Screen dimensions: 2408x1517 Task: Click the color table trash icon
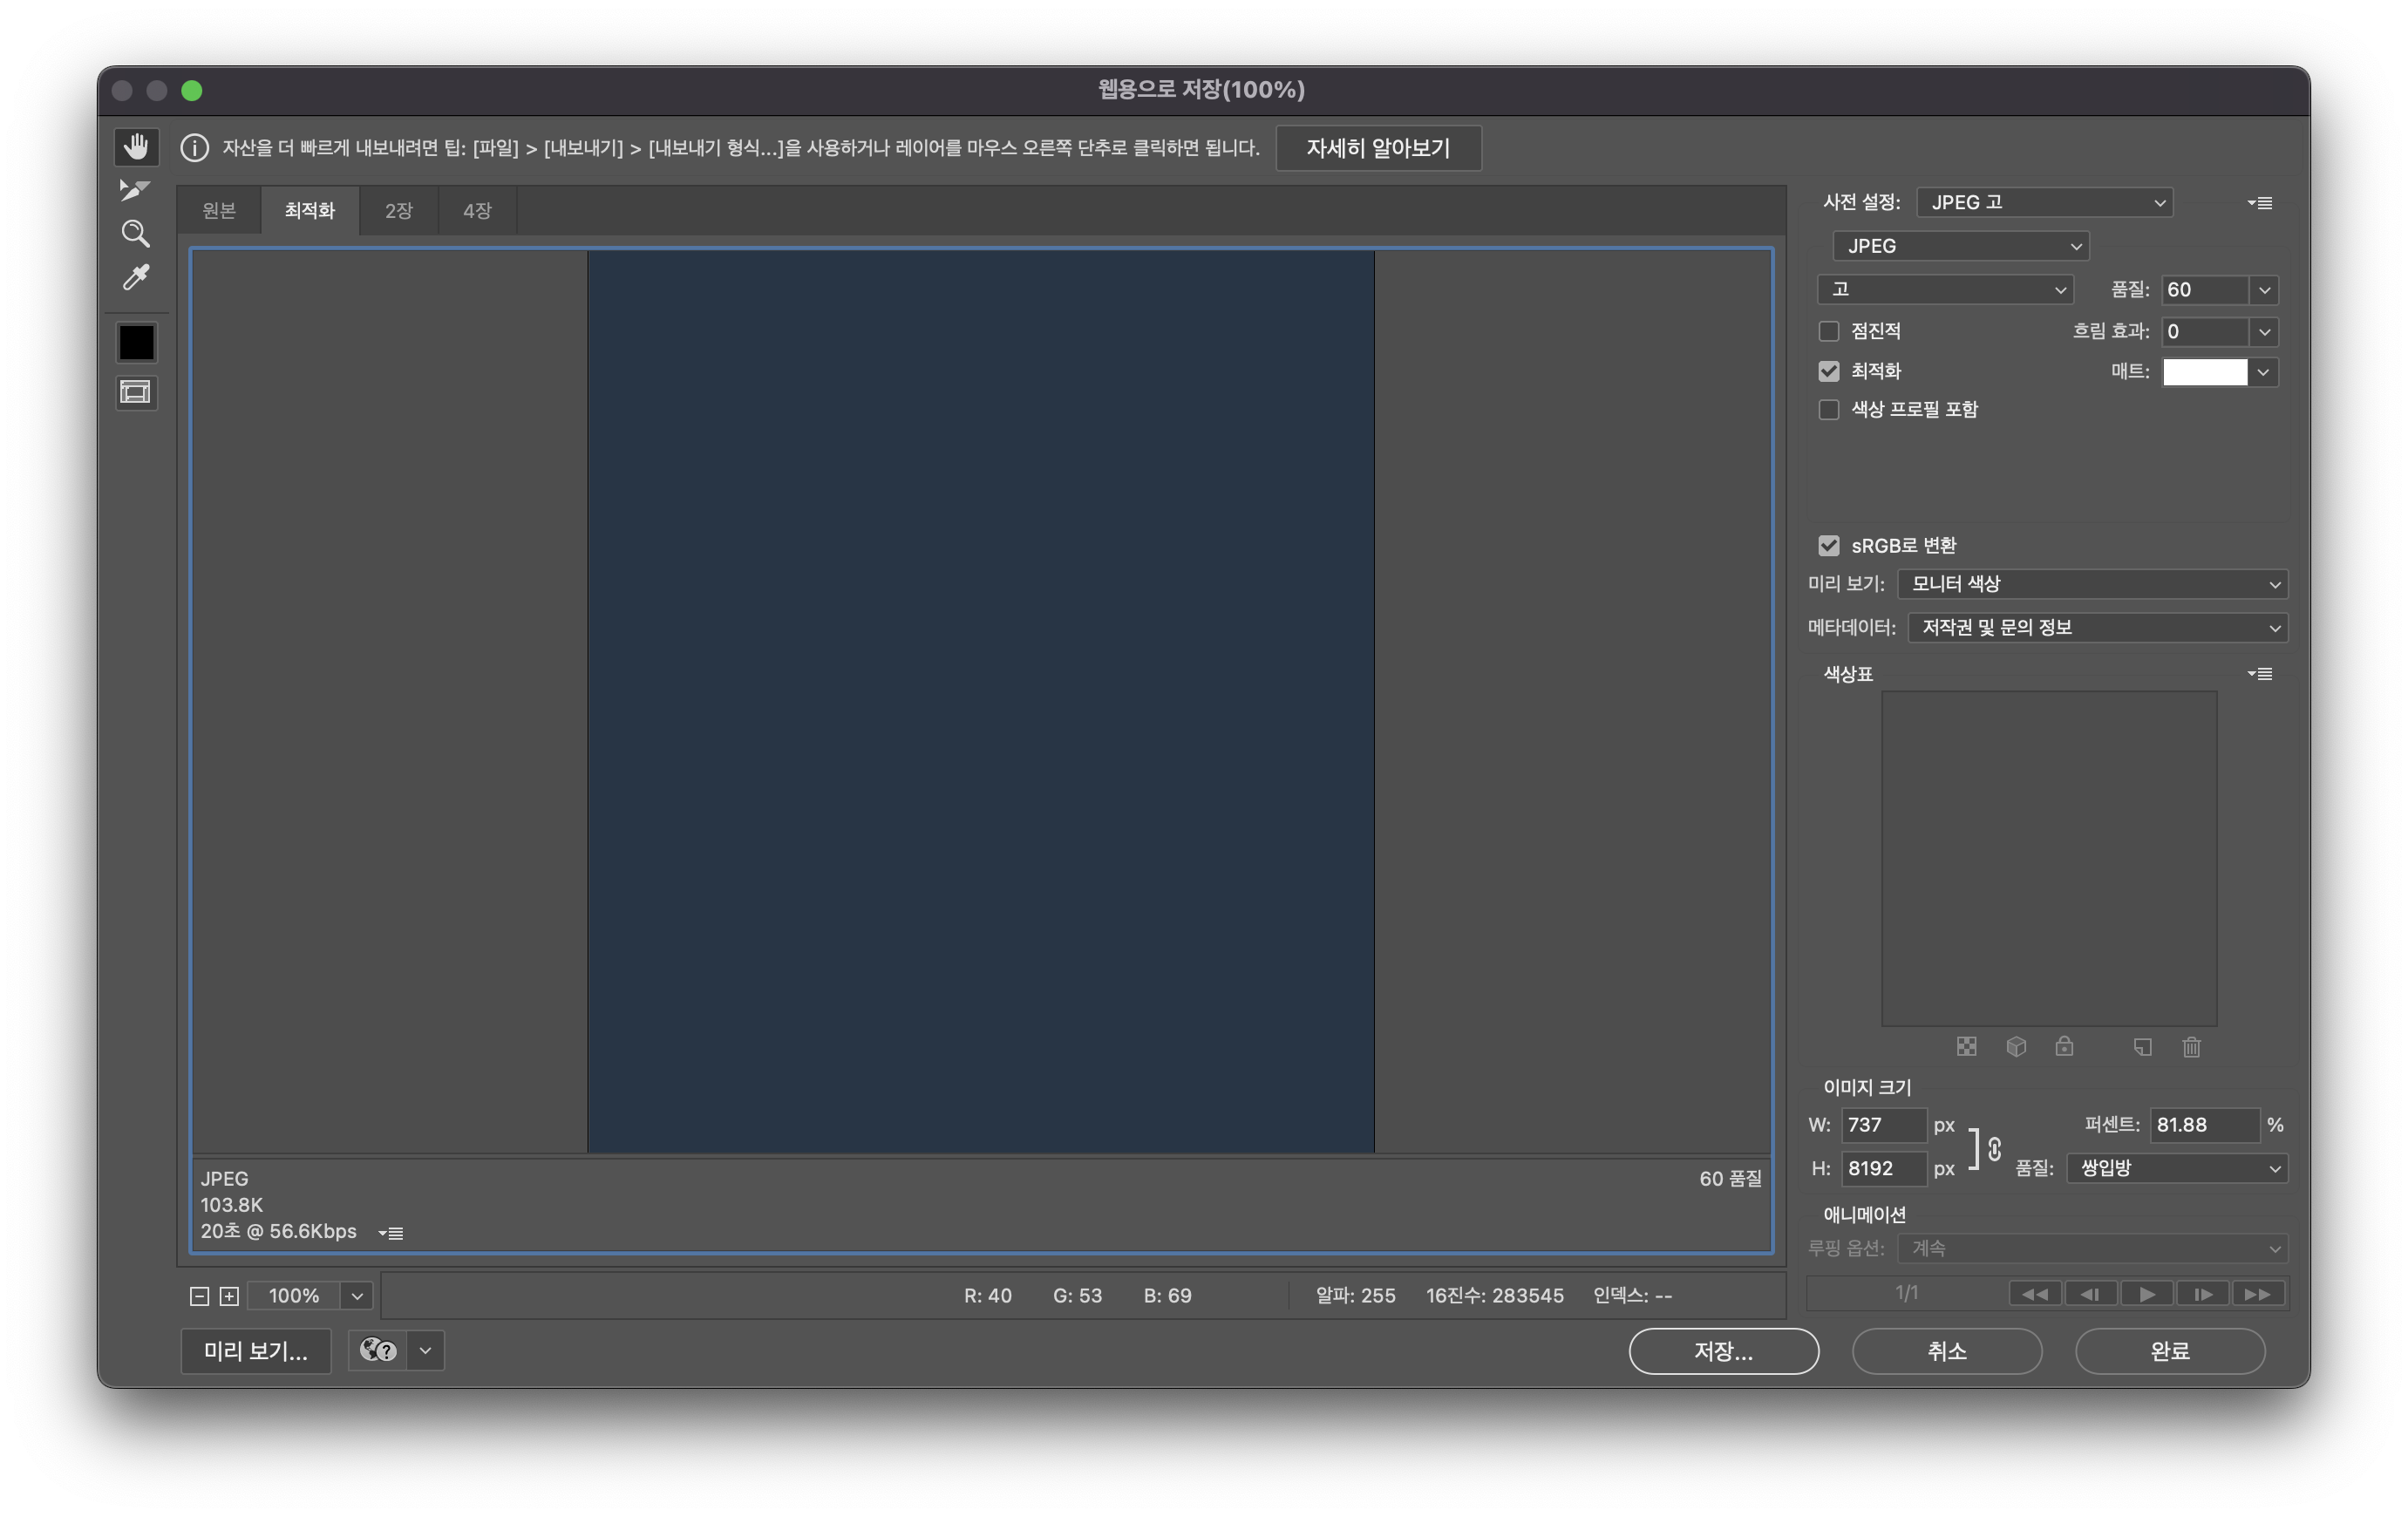[2191, 1047]
